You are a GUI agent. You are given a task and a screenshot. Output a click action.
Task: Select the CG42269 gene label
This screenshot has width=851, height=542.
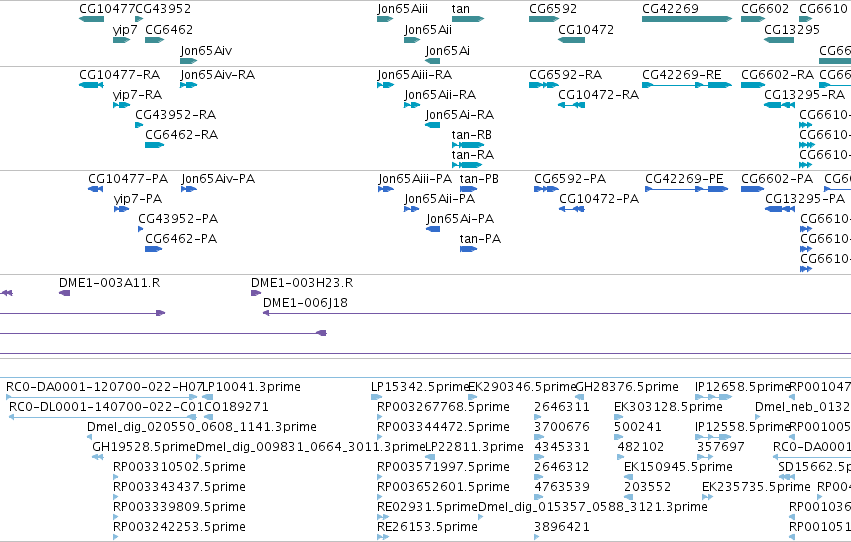[x=670, y=9]
